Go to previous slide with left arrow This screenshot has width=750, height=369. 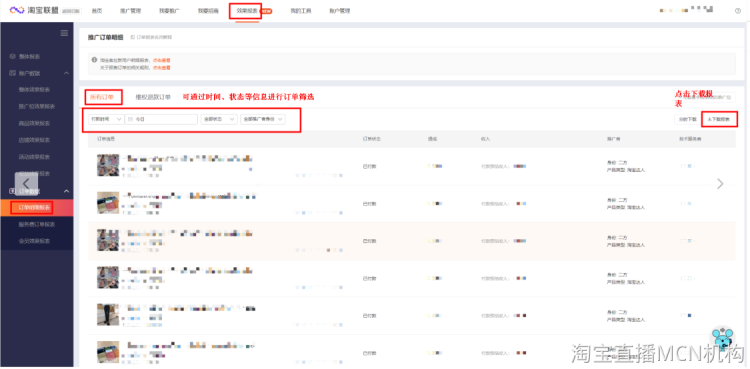click(x=26, y=184)
